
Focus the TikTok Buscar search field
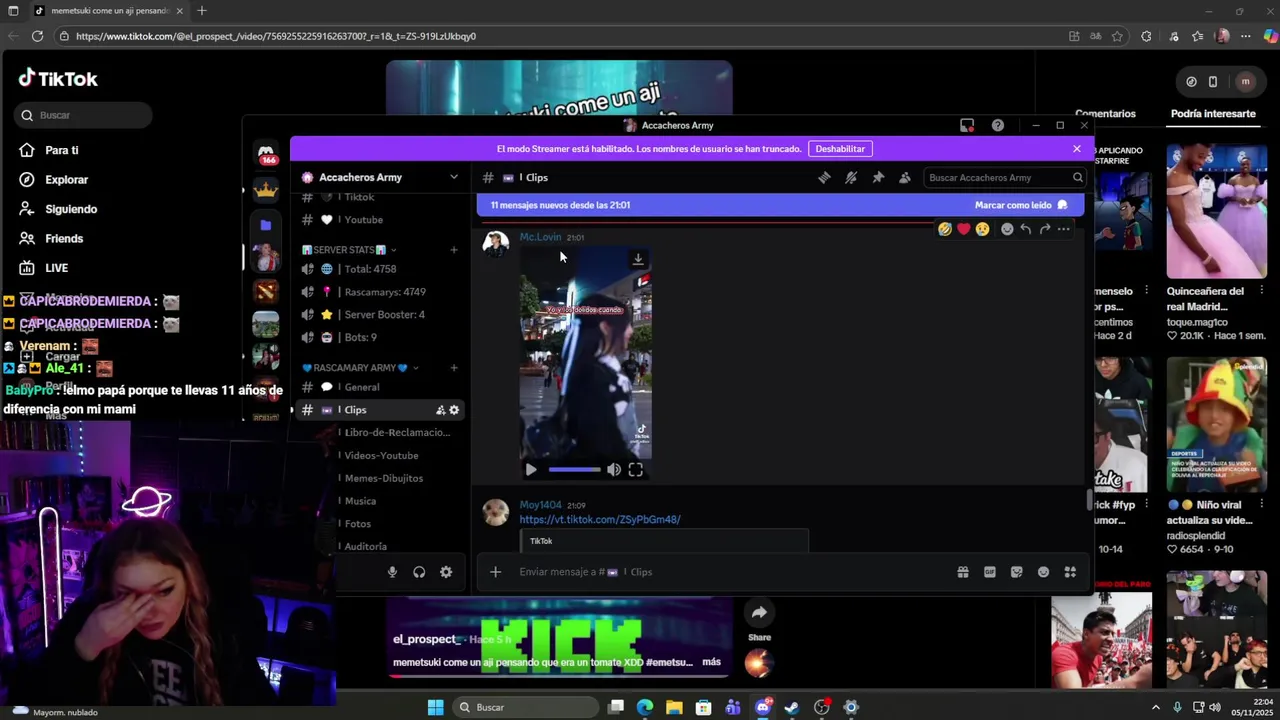click(x=84, y=115)
